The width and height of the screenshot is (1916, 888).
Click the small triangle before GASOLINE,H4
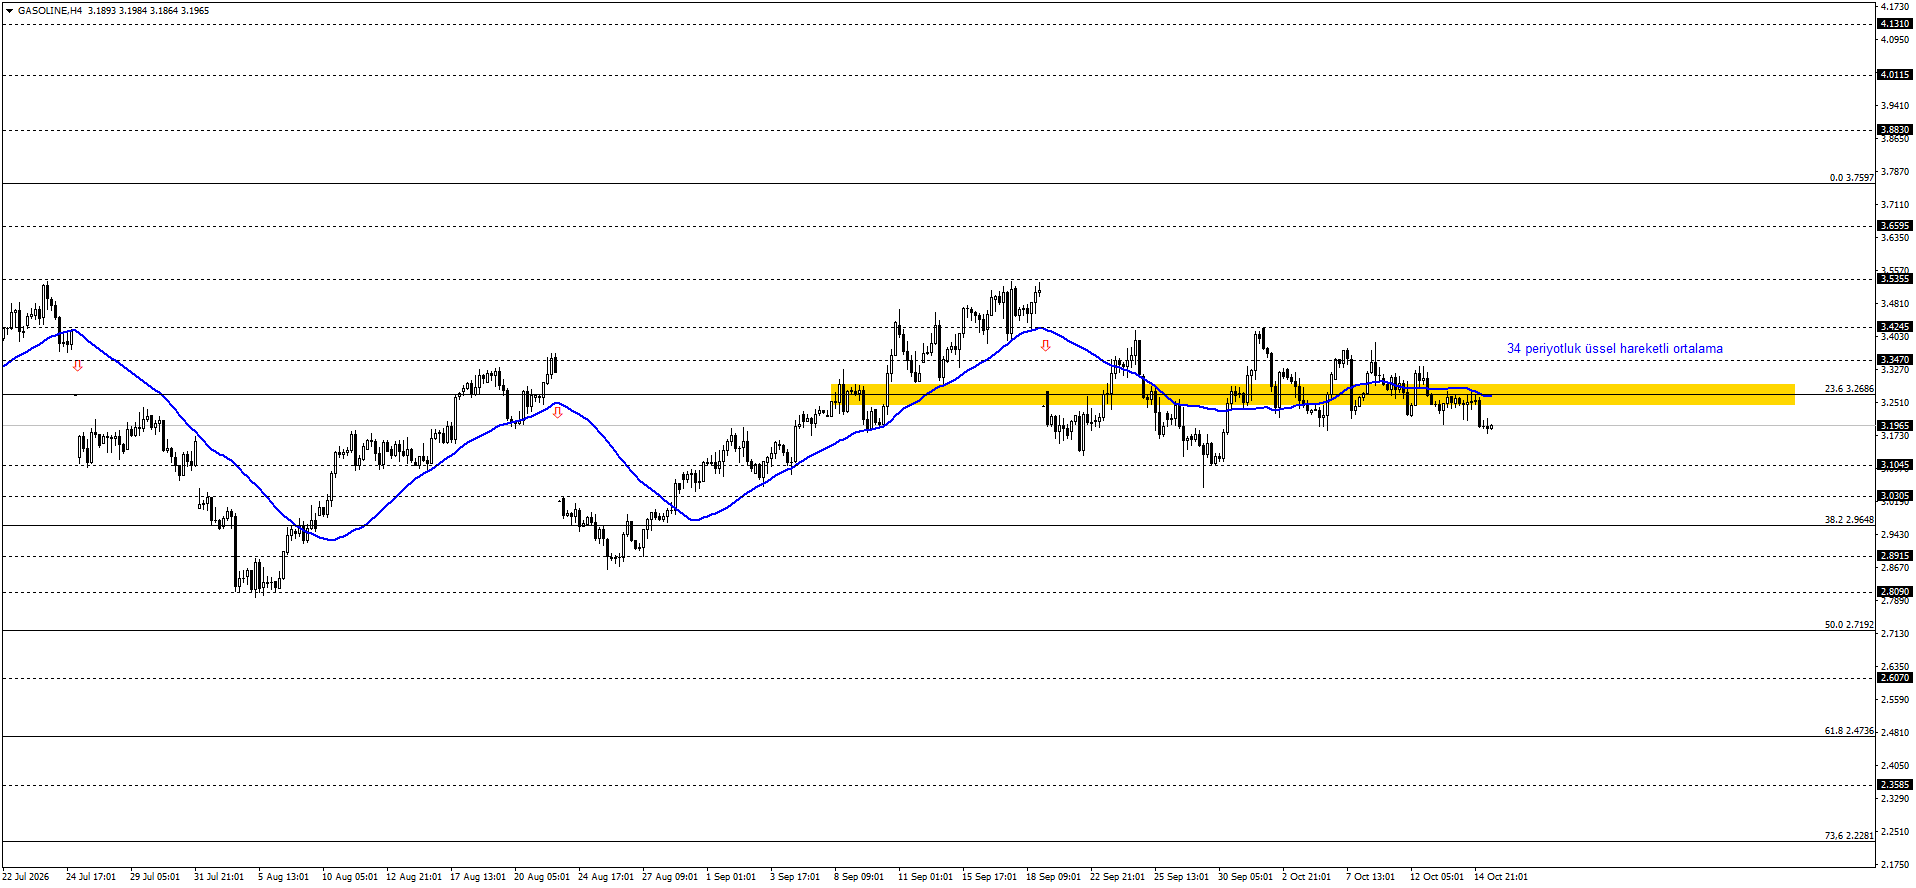(9, 11)
